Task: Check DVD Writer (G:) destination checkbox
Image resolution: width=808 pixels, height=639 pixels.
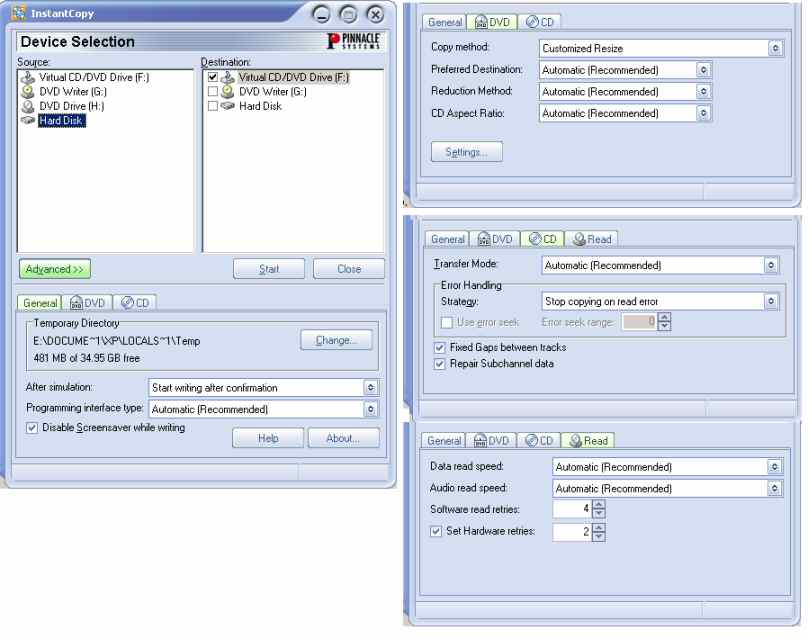Action: coord(213,92)
